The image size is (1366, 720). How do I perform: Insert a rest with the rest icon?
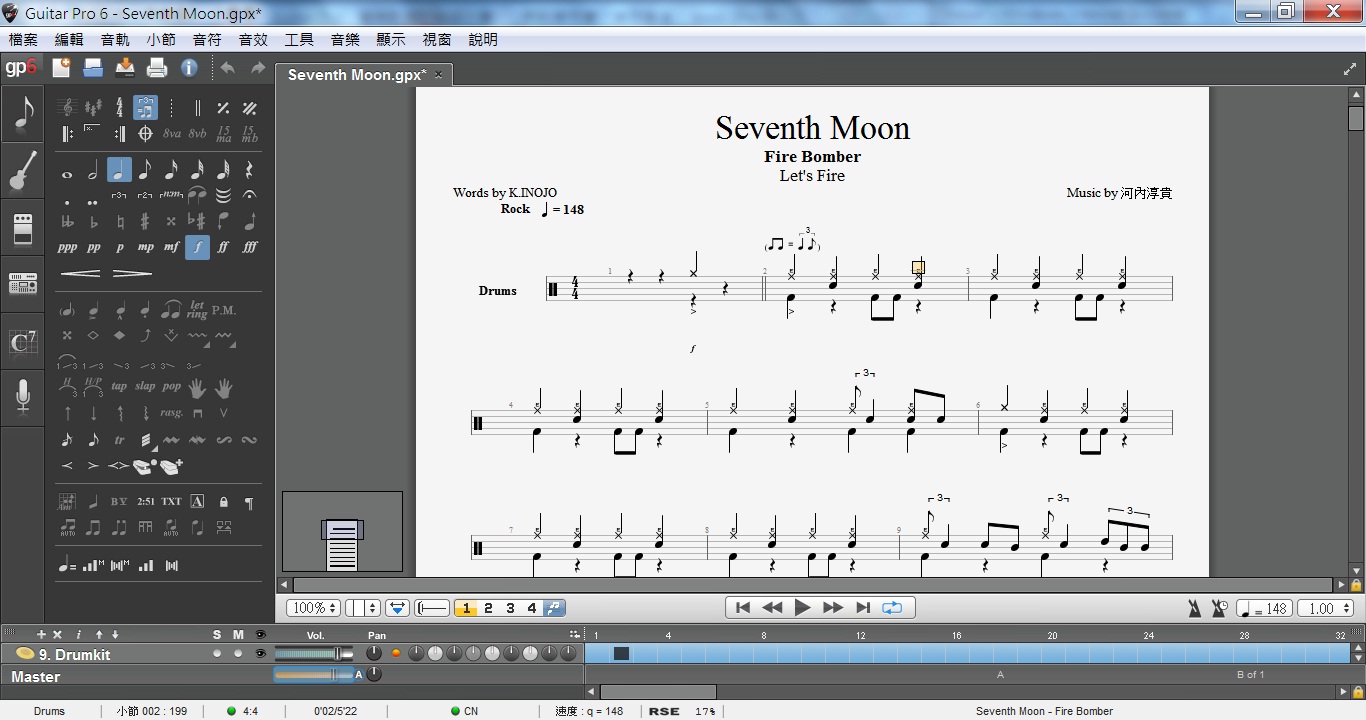pyautogui.click(x=249, y=171)
